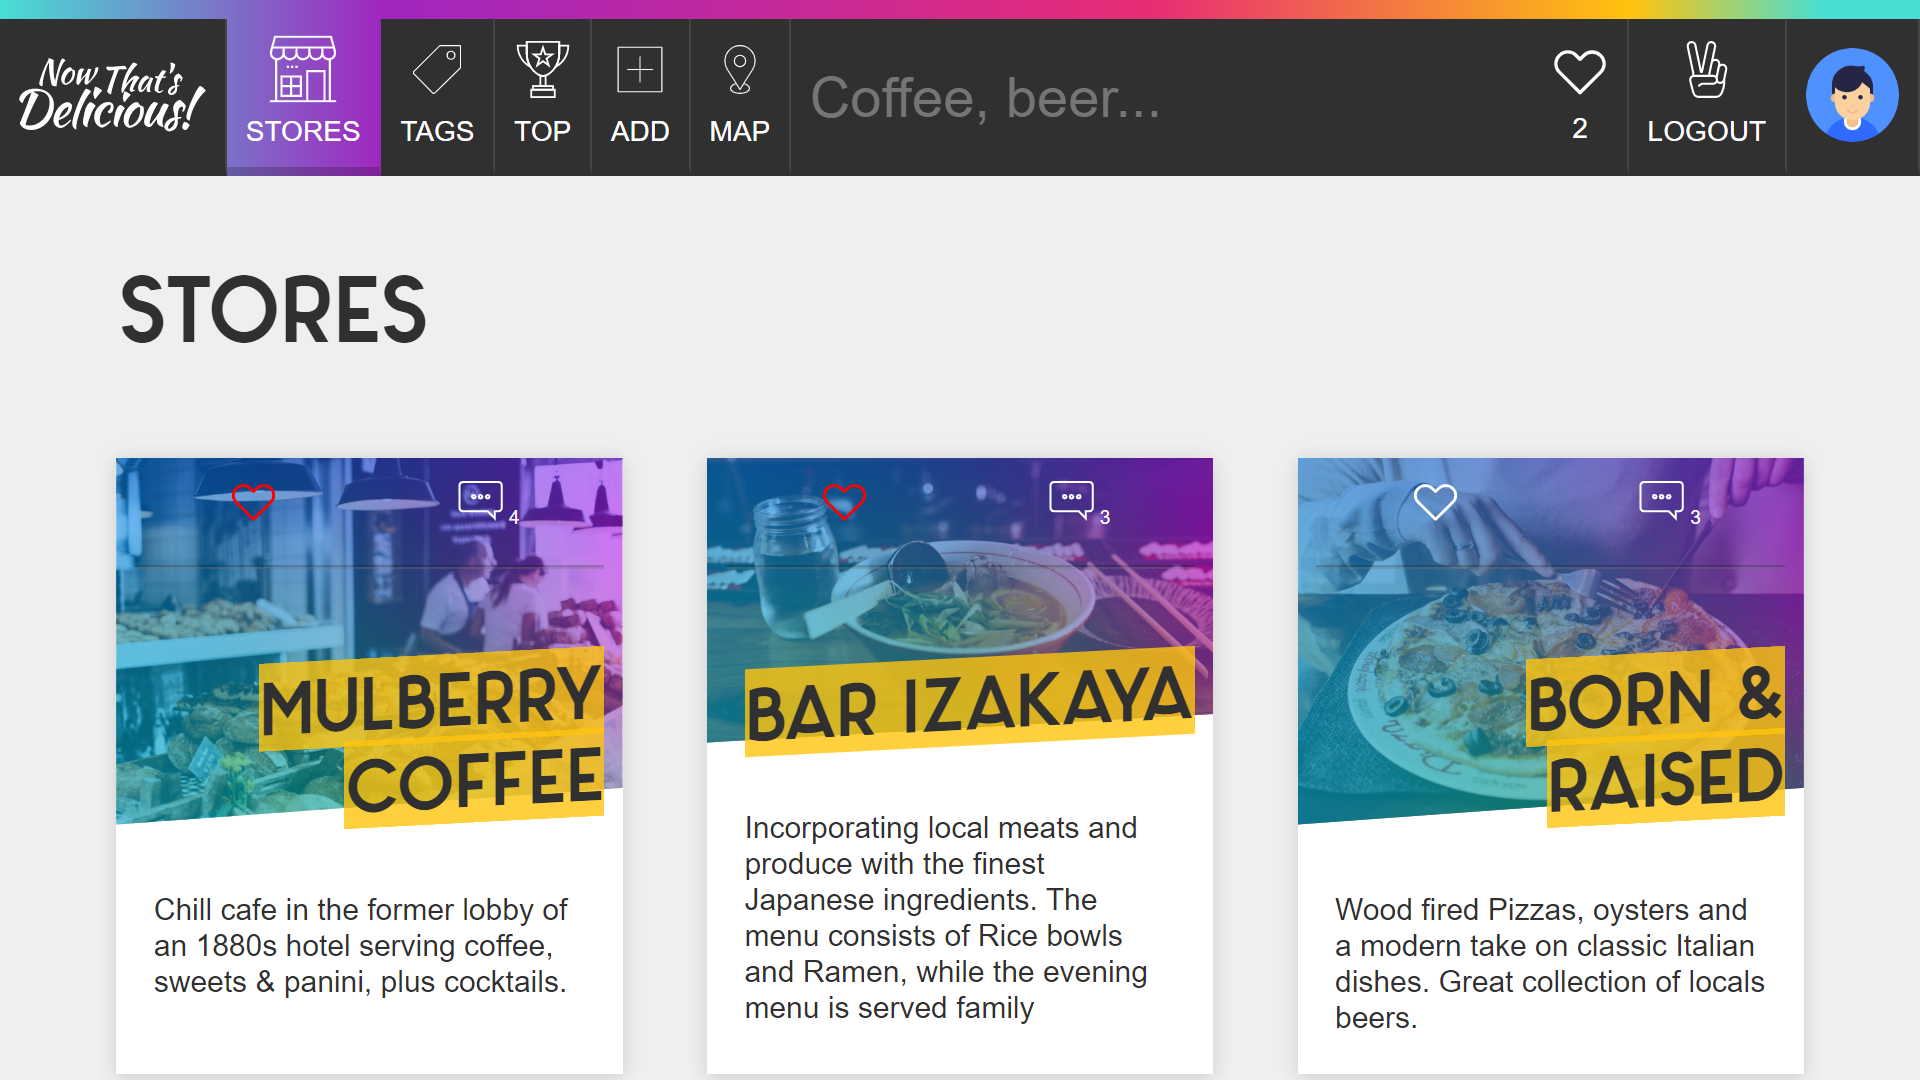Open the Map pin icon
The image size is (1920, 1080).
click(x=739, y=68)
